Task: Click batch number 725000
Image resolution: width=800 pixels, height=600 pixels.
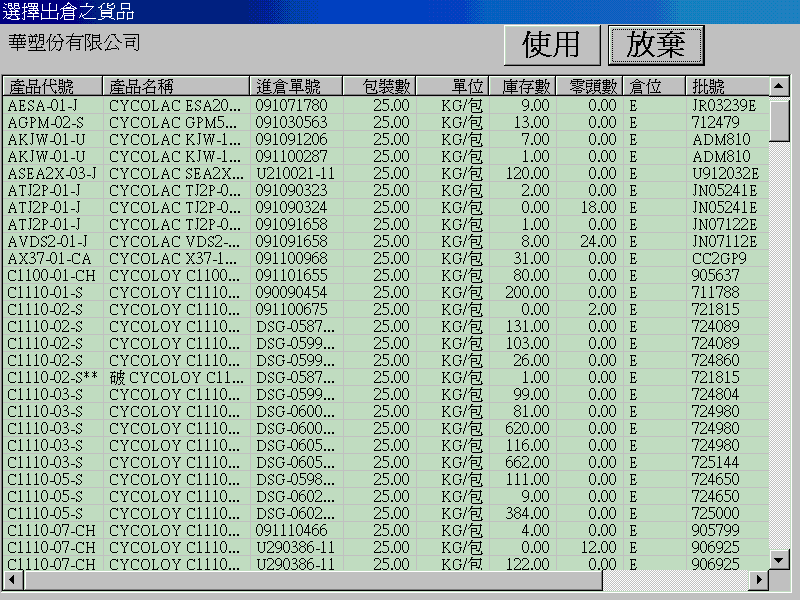Action: click(x=715, y=513)
